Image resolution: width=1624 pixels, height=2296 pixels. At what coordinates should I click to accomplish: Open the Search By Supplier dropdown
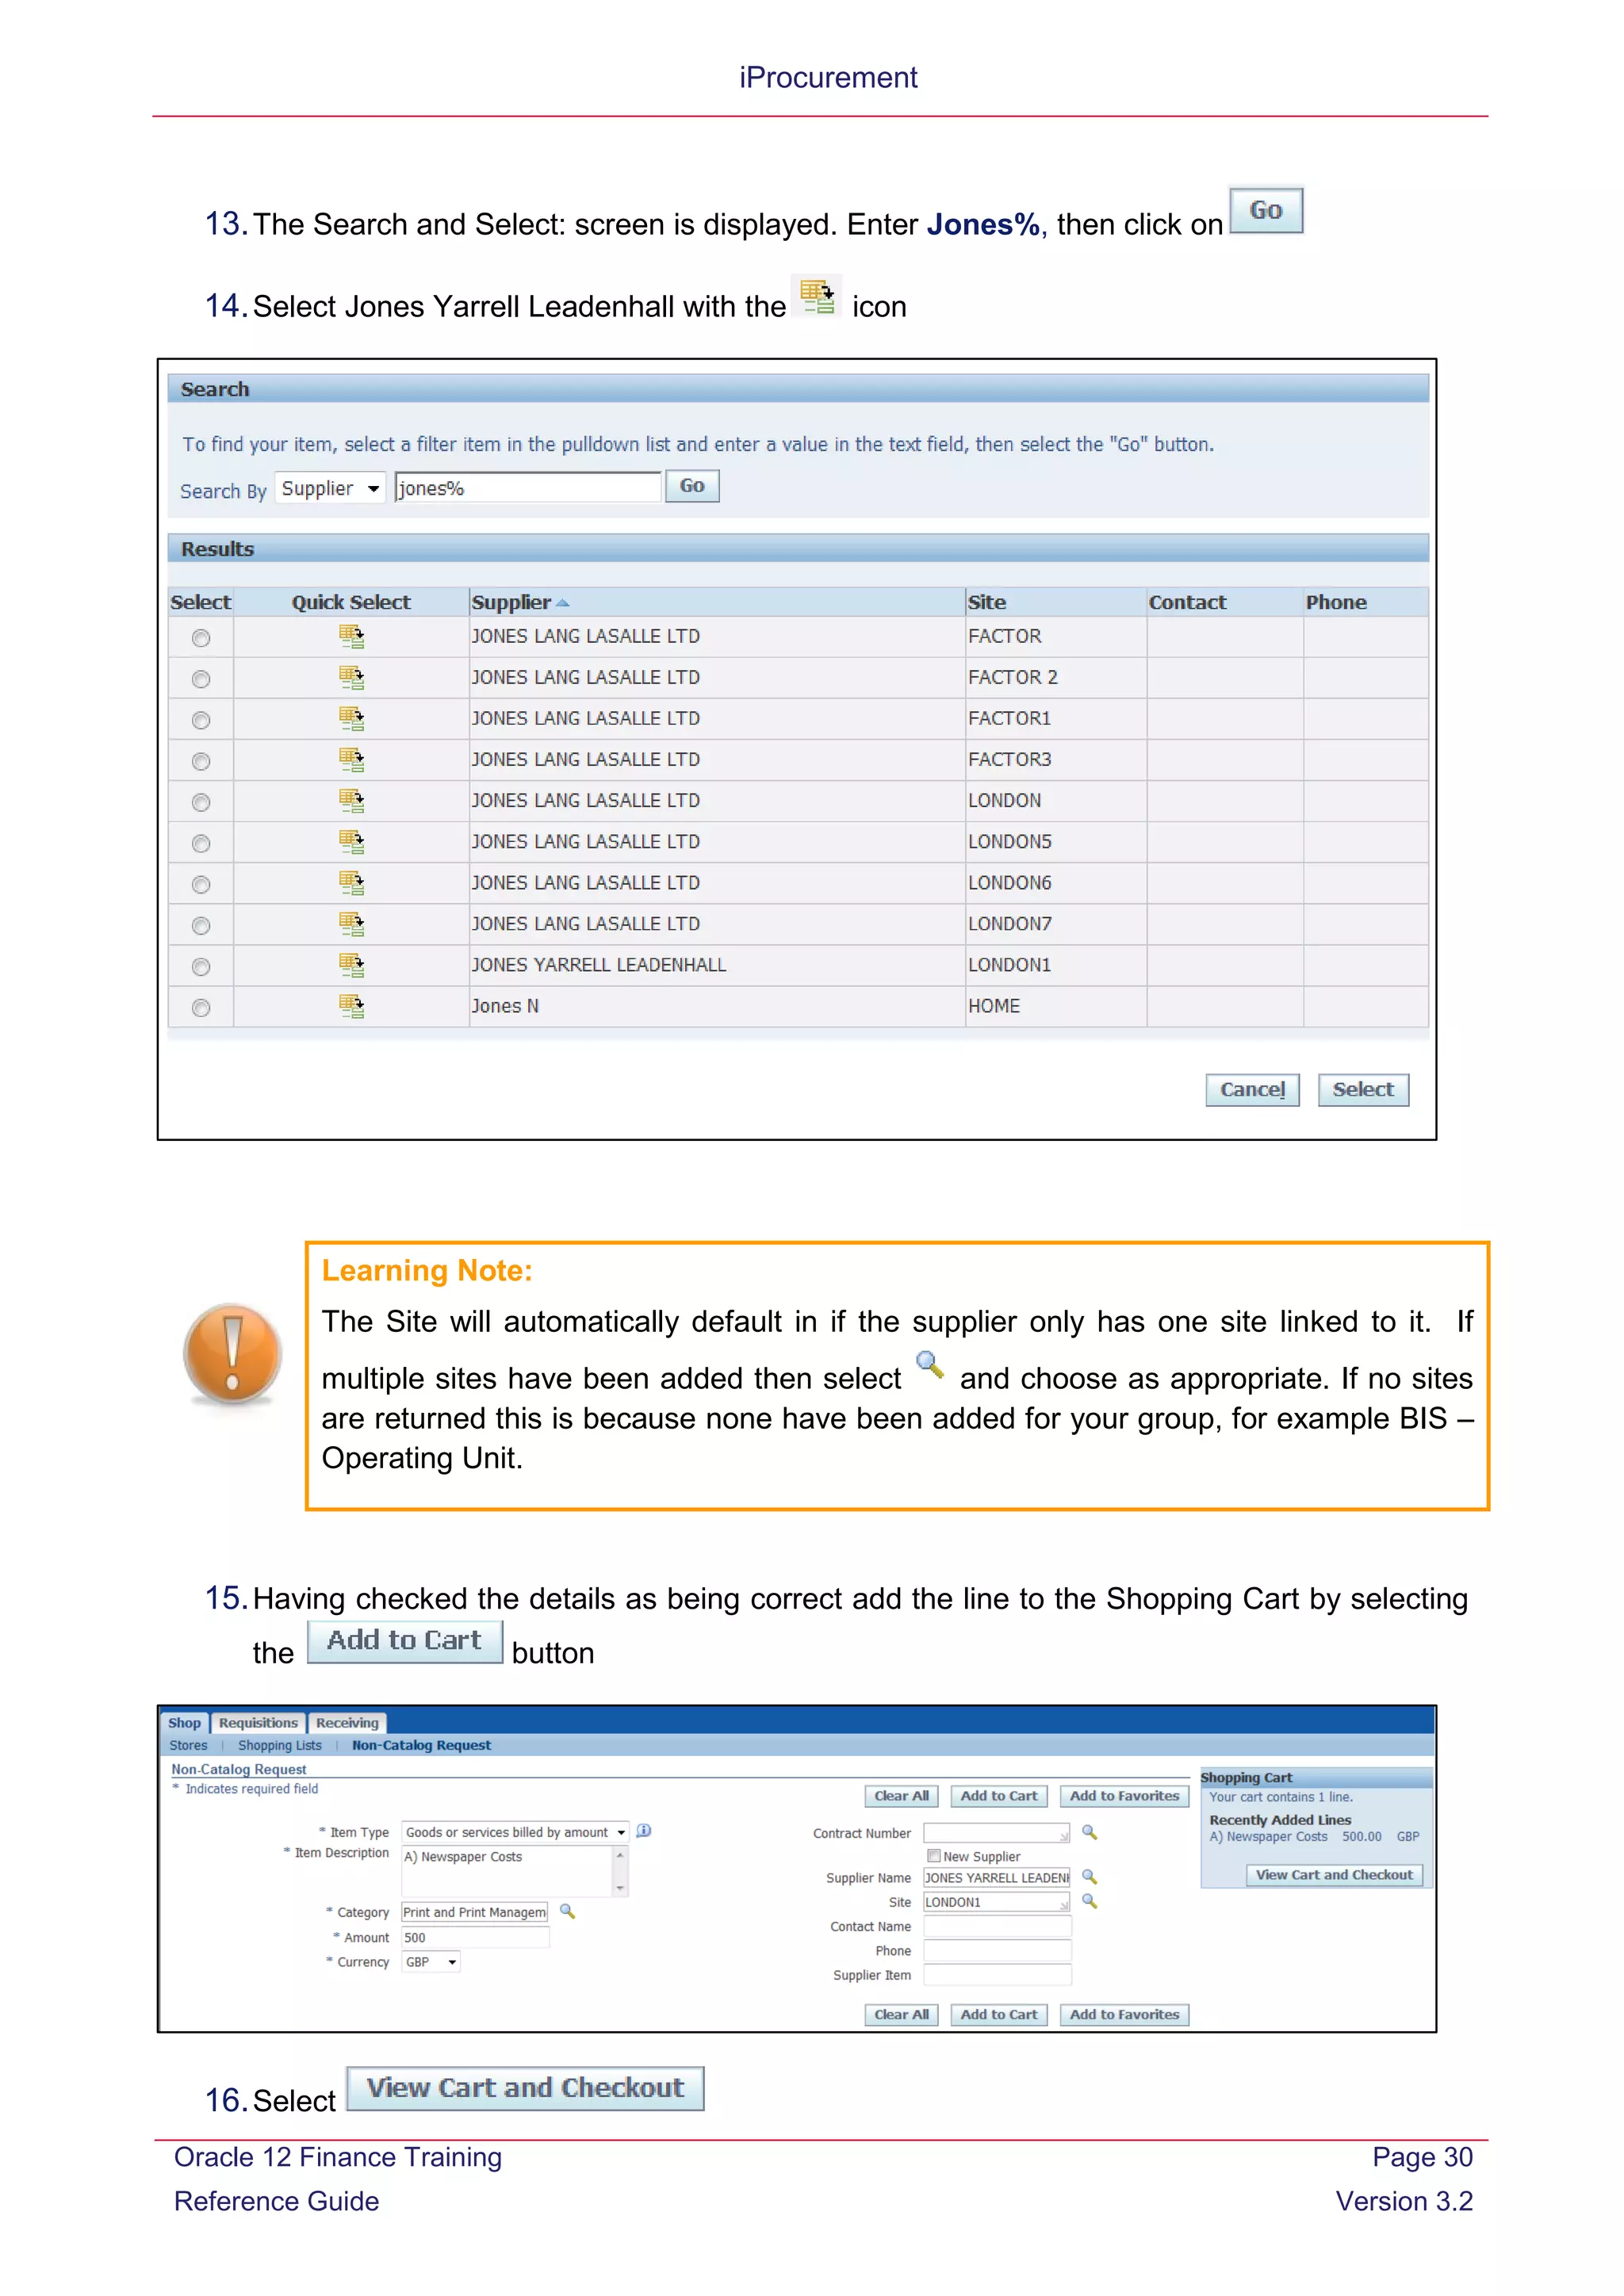[x=330, y=488]
